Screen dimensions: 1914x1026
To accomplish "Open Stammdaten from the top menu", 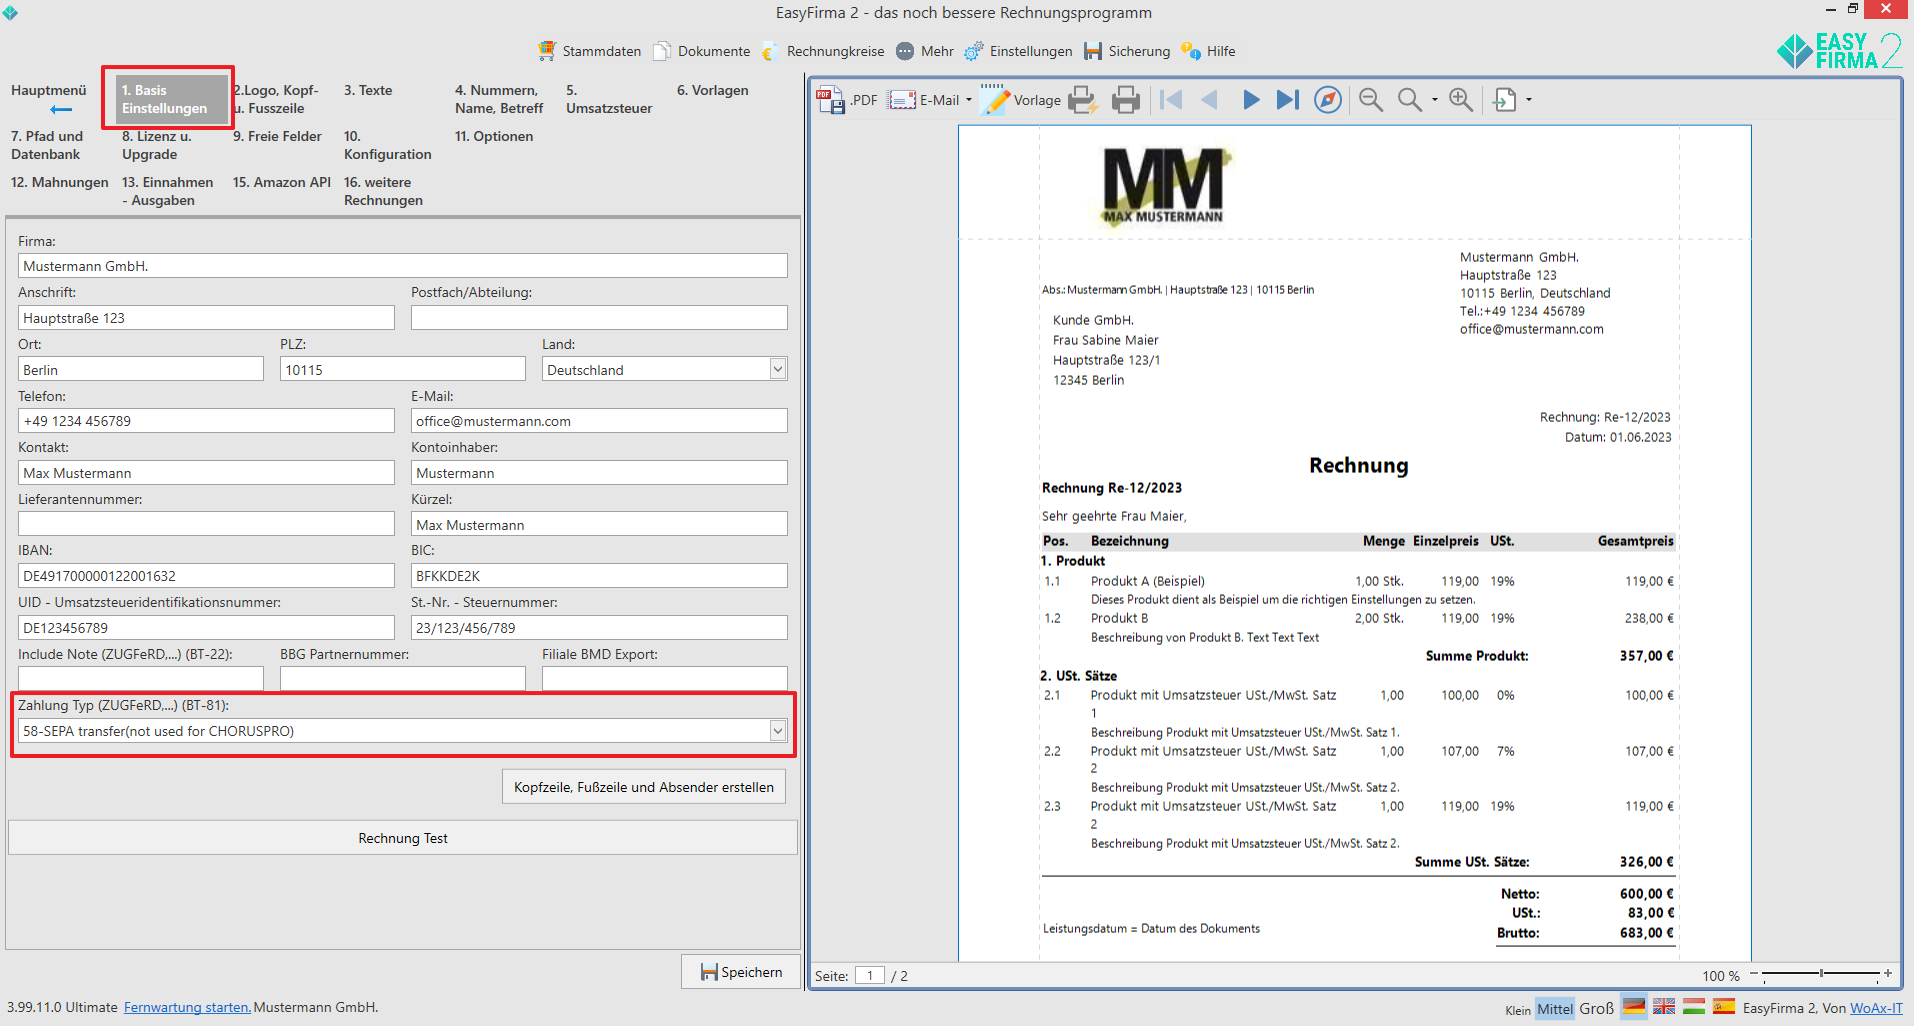I will [590, 51].
